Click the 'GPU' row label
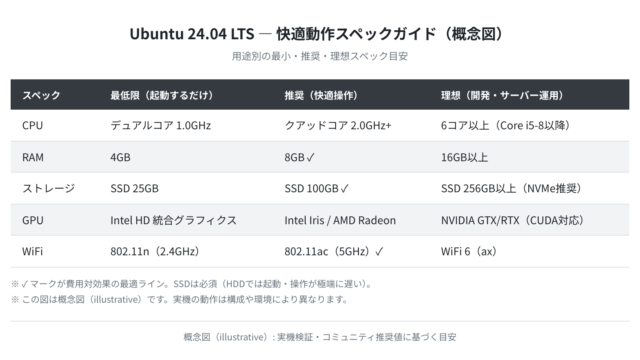Image resolution: width=640 pixels, height=360 pixels. point(33,220)
